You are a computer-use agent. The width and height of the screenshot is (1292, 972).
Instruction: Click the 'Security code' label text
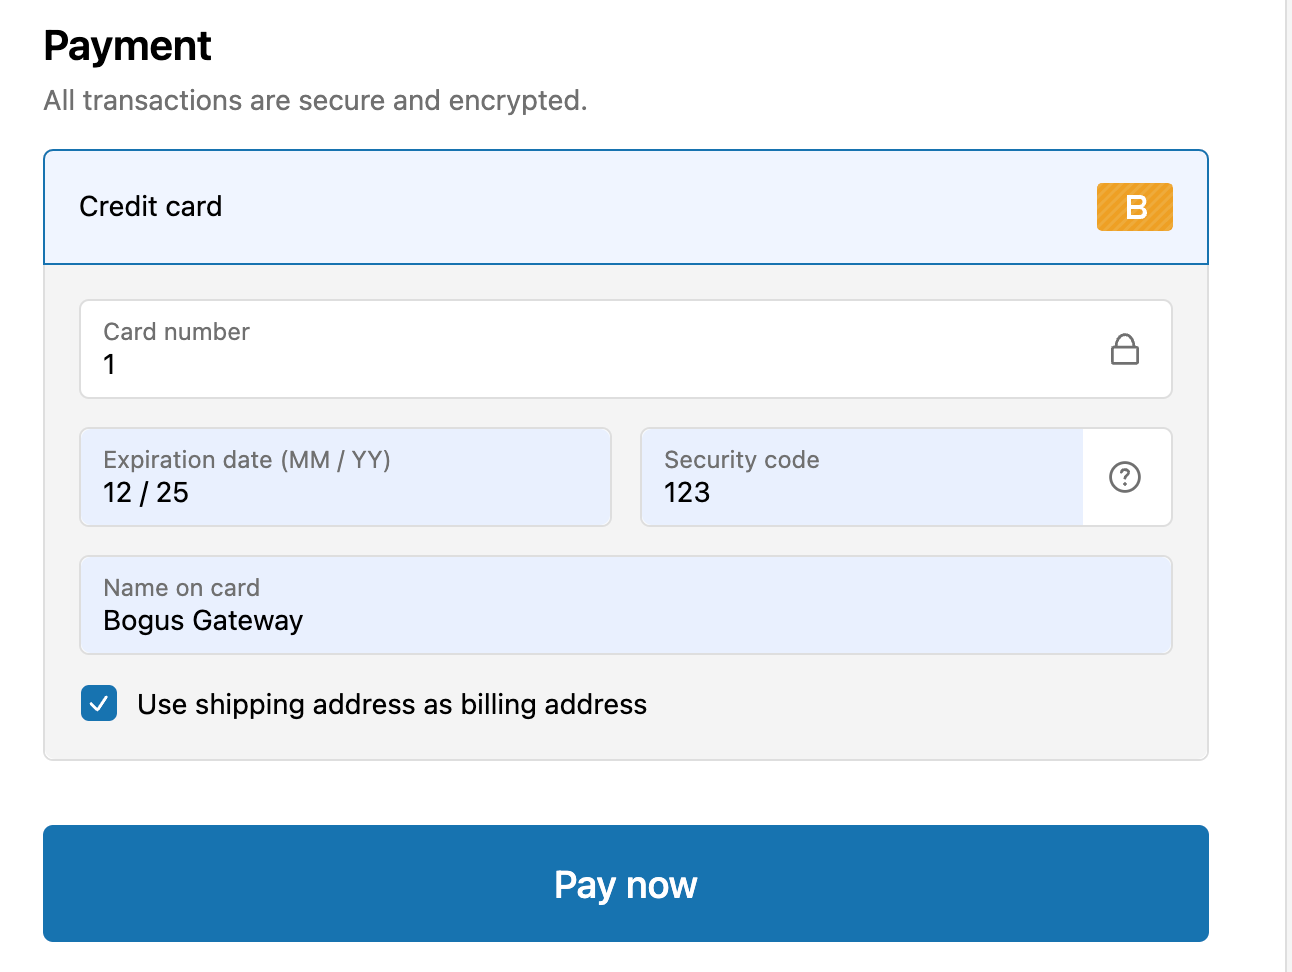point(742,460)
